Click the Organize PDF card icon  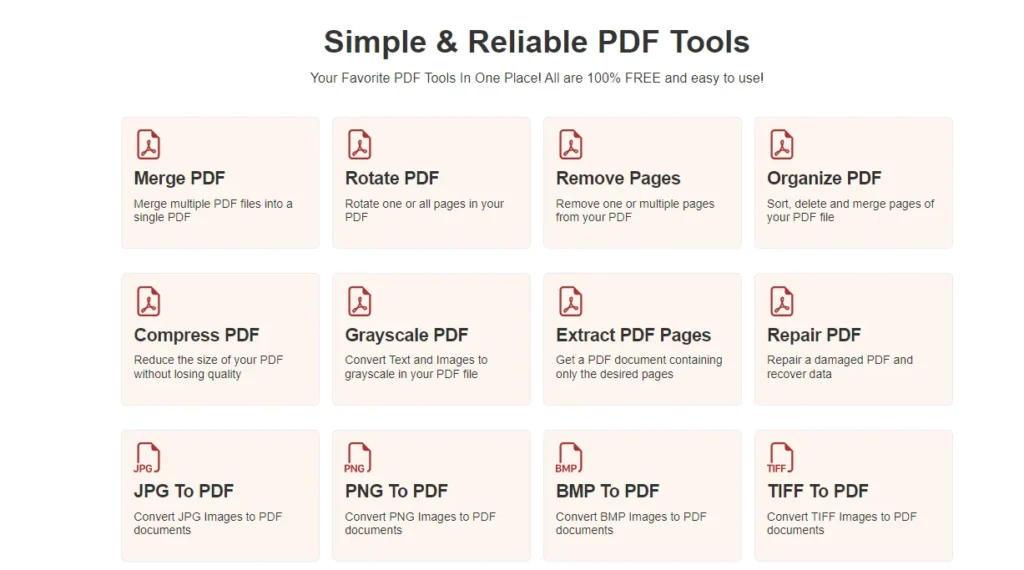(x=781, y=144)
